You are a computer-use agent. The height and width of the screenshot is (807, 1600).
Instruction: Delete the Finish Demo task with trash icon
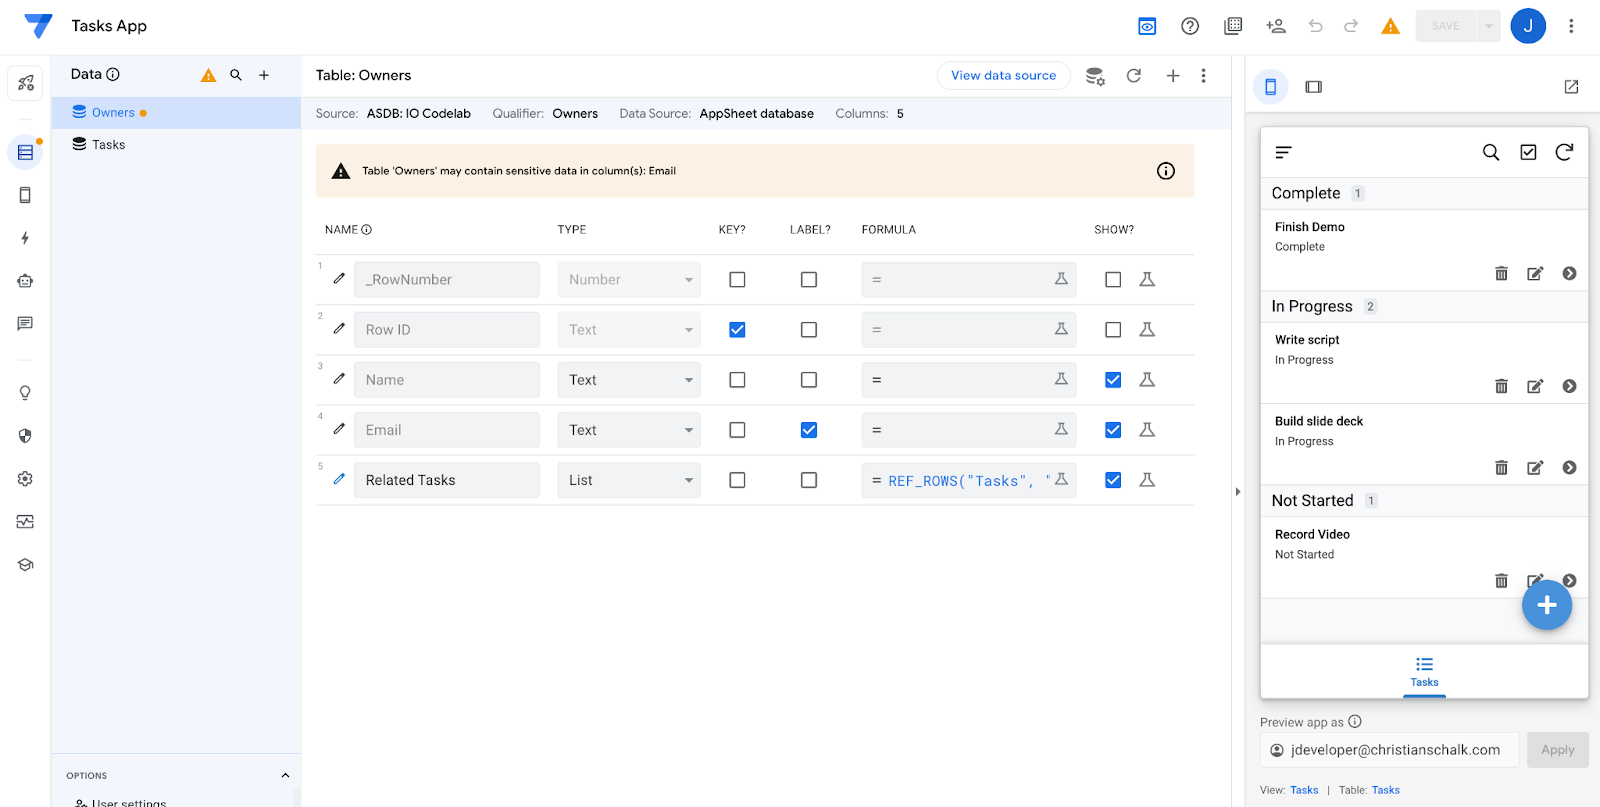1501,274
